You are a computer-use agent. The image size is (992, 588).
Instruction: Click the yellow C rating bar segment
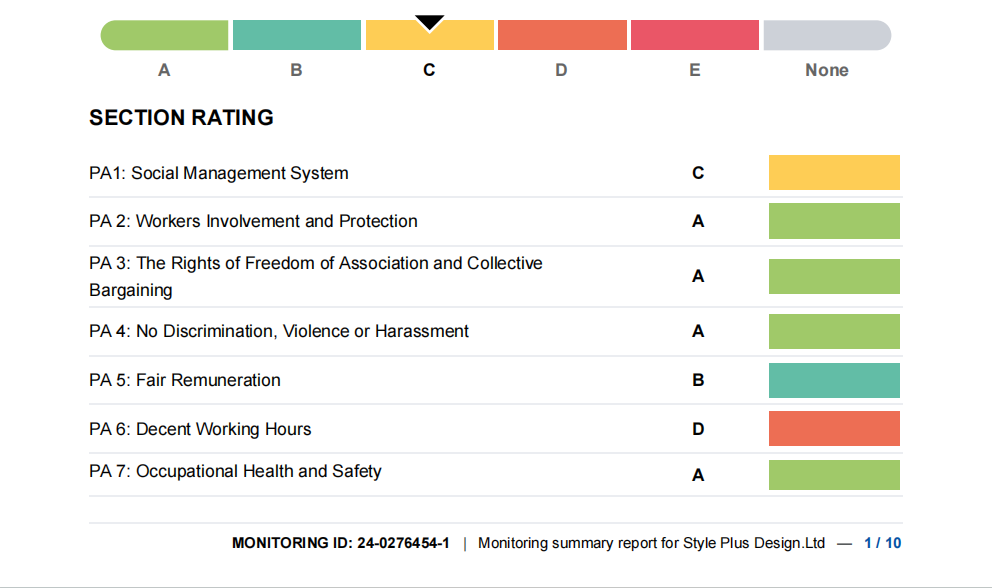(x=429, y=40)
